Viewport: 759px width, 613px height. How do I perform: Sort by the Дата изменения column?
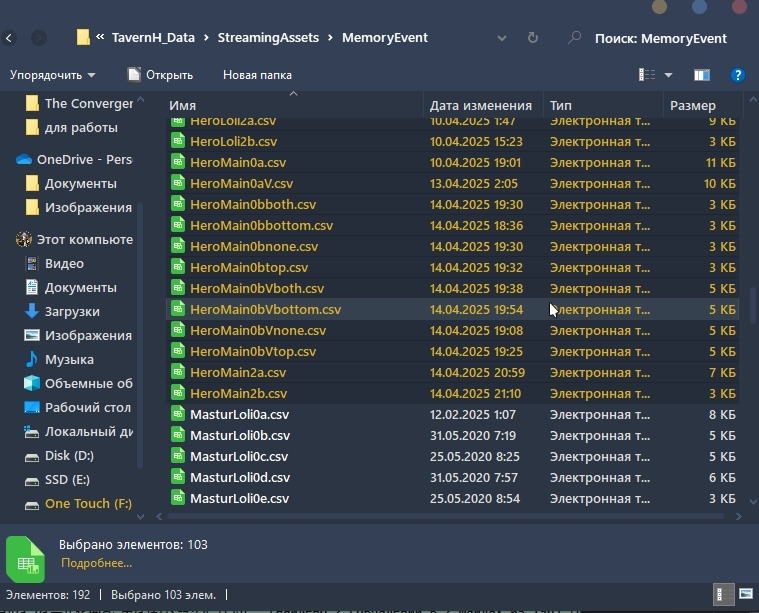(x=483, y=105)
